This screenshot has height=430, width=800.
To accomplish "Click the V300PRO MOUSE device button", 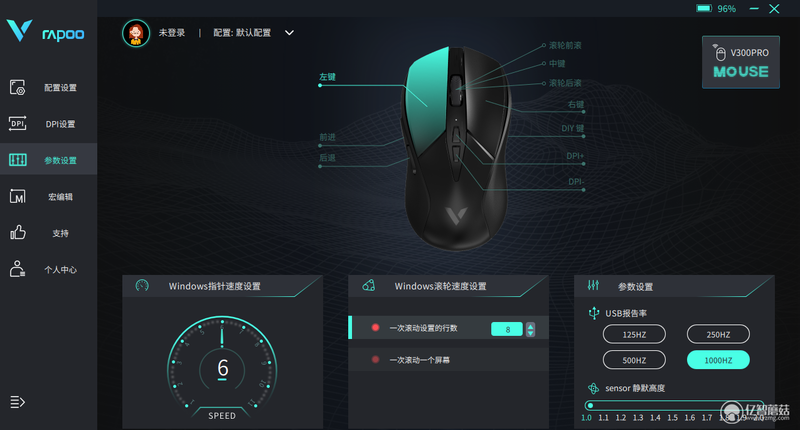I will [741, 62].
